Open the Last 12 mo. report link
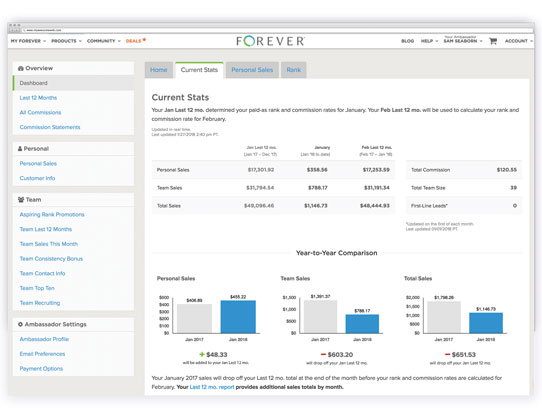Image resolution: width=542 pixels, height=411 pixels. click(x=212, y=387)
